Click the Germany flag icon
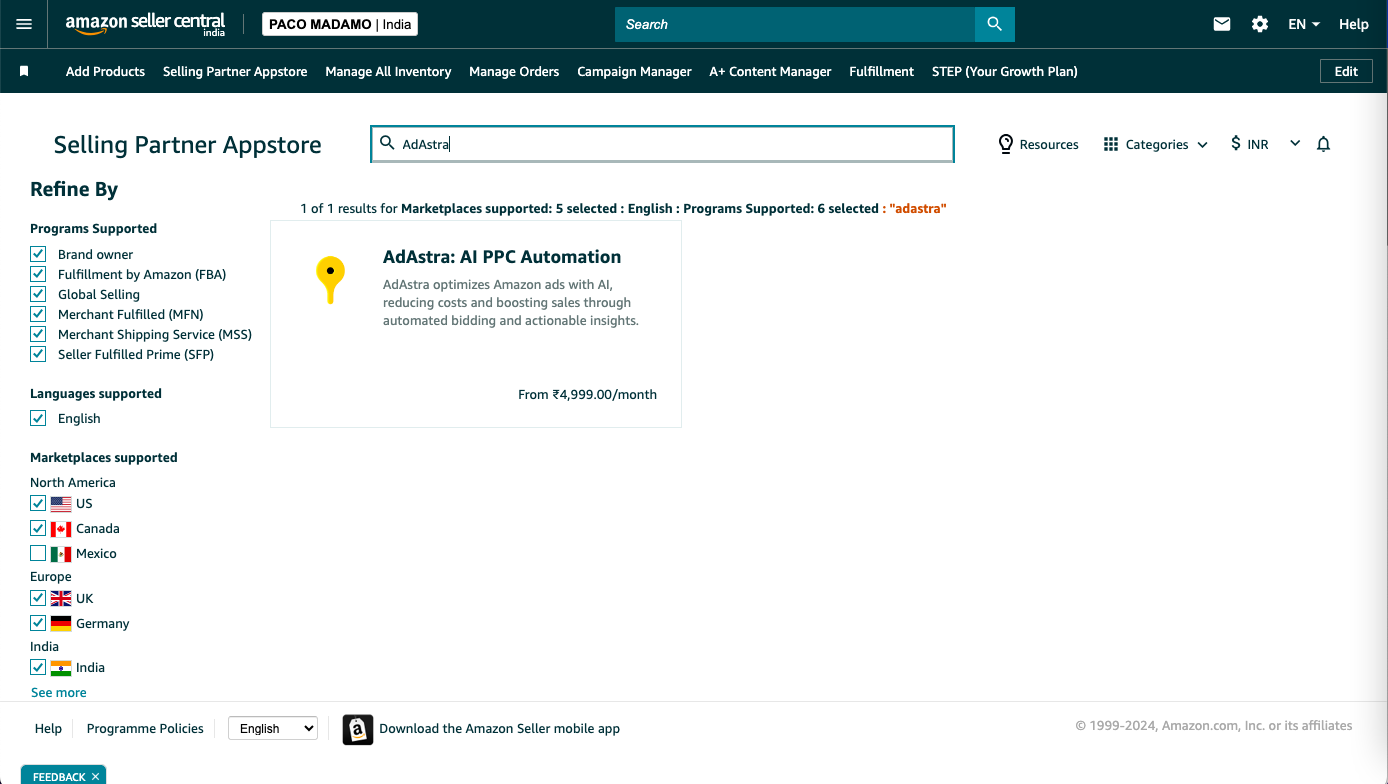The height and width of the screenshot is (784, 1388). click(x=61, y=623)
